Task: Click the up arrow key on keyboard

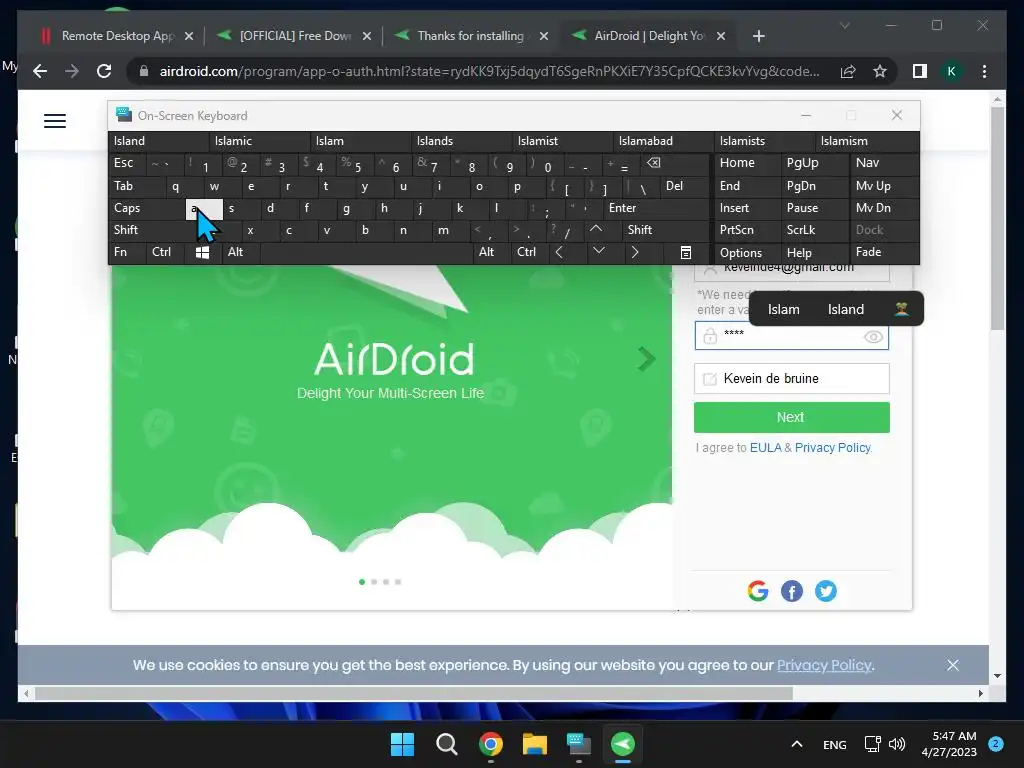Action: click(596, 229)
